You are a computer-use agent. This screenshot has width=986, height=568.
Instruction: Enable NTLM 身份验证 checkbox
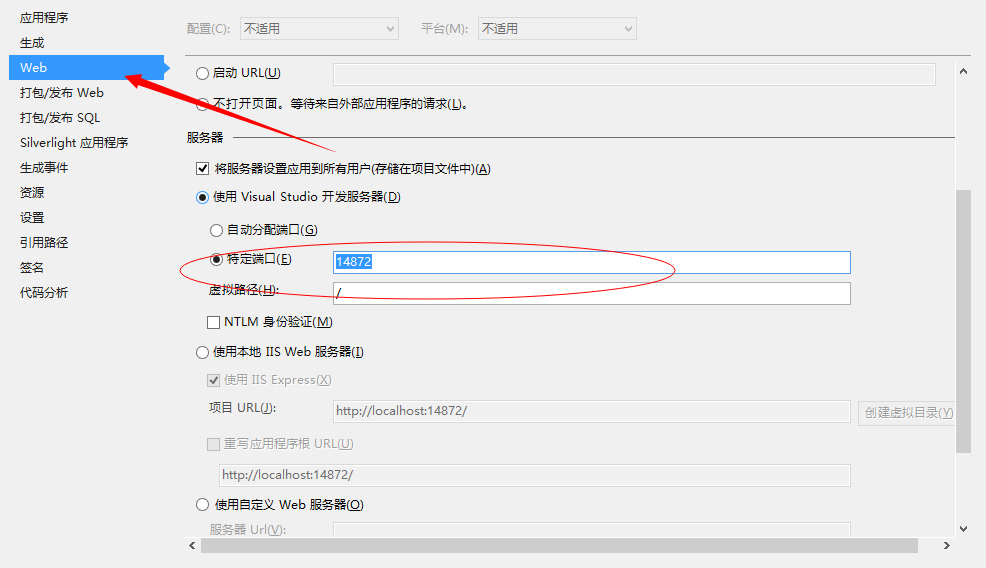pyautogui.click(x=213, y=323)
